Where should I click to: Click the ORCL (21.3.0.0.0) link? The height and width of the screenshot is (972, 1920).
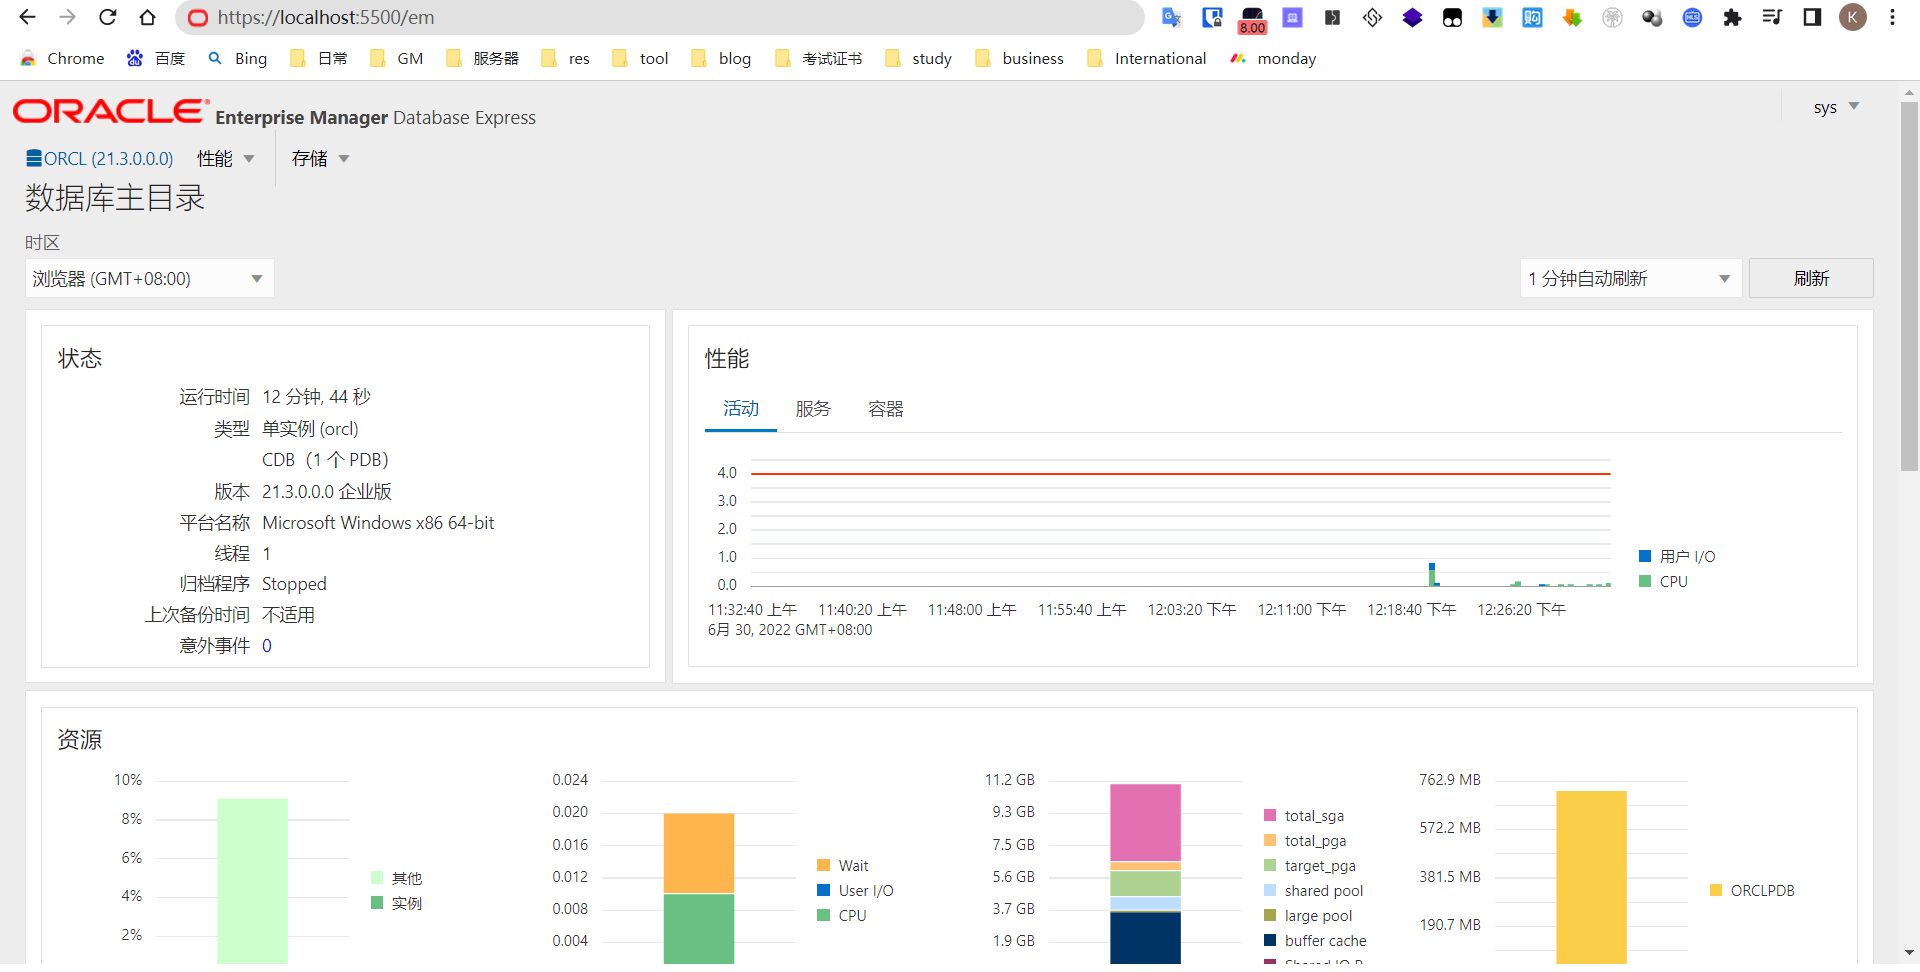[x=108, y=158]
